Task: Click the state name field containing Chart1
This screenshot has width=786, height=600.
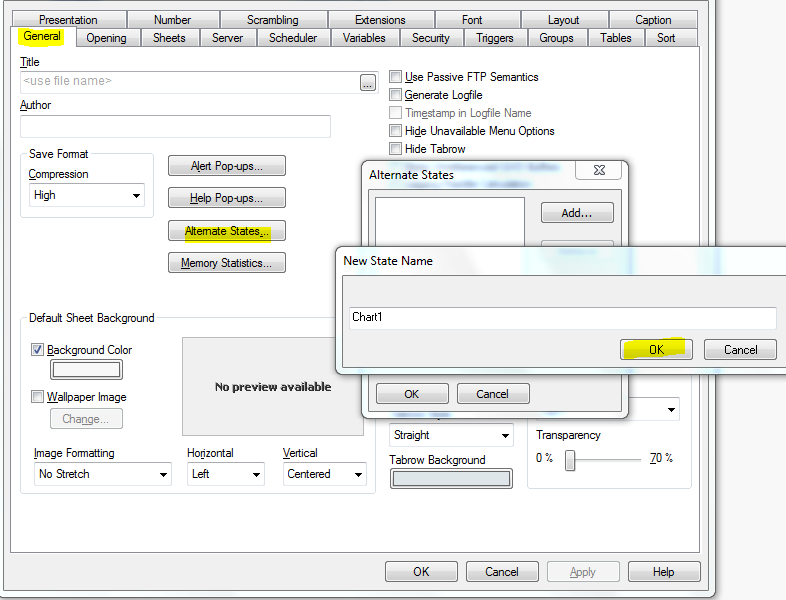Action: pos(562,318)
